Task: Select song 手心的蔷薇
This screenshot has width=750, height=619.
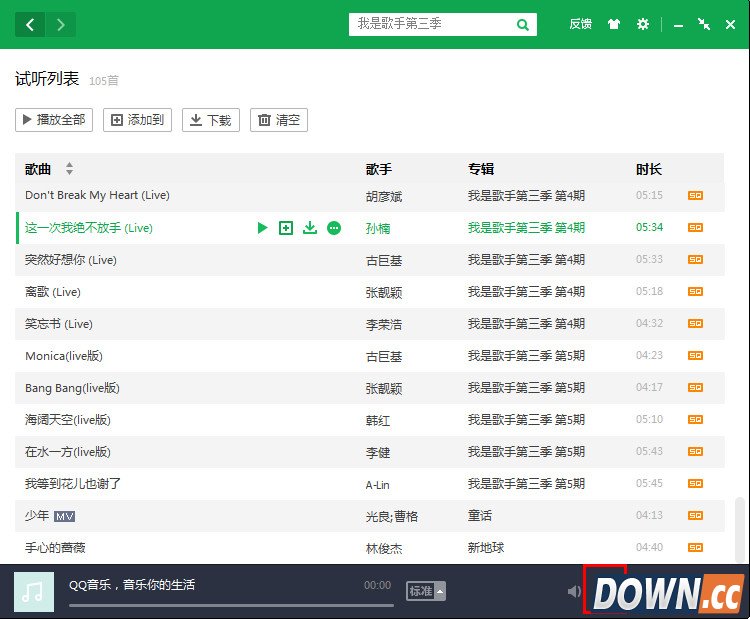Action: 55,548
